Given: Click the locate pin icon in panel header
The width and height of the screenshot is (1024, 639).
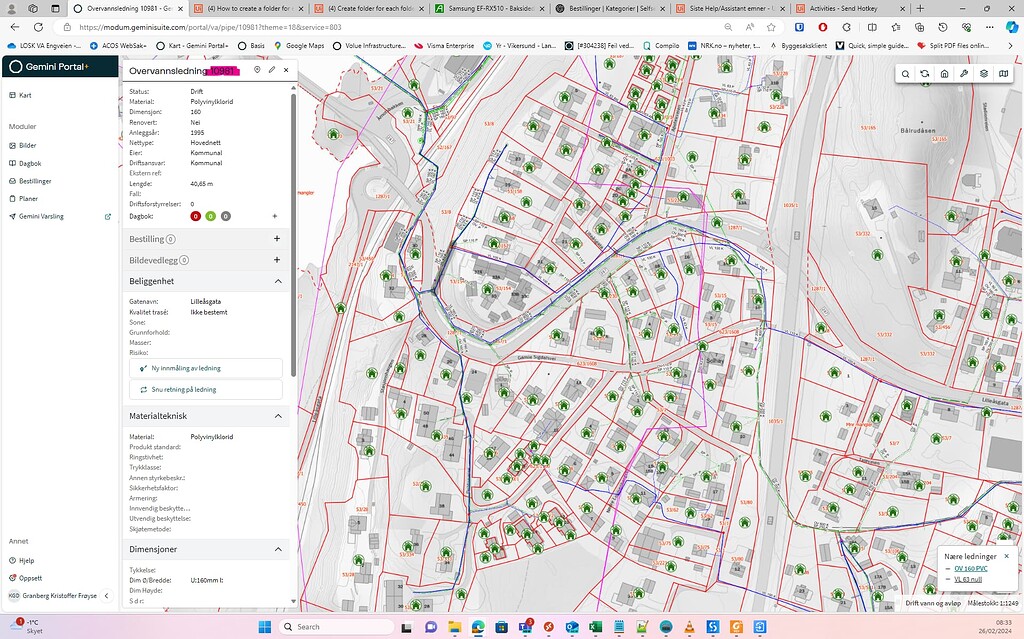Looking at the screenshot, I should [257, 71].
